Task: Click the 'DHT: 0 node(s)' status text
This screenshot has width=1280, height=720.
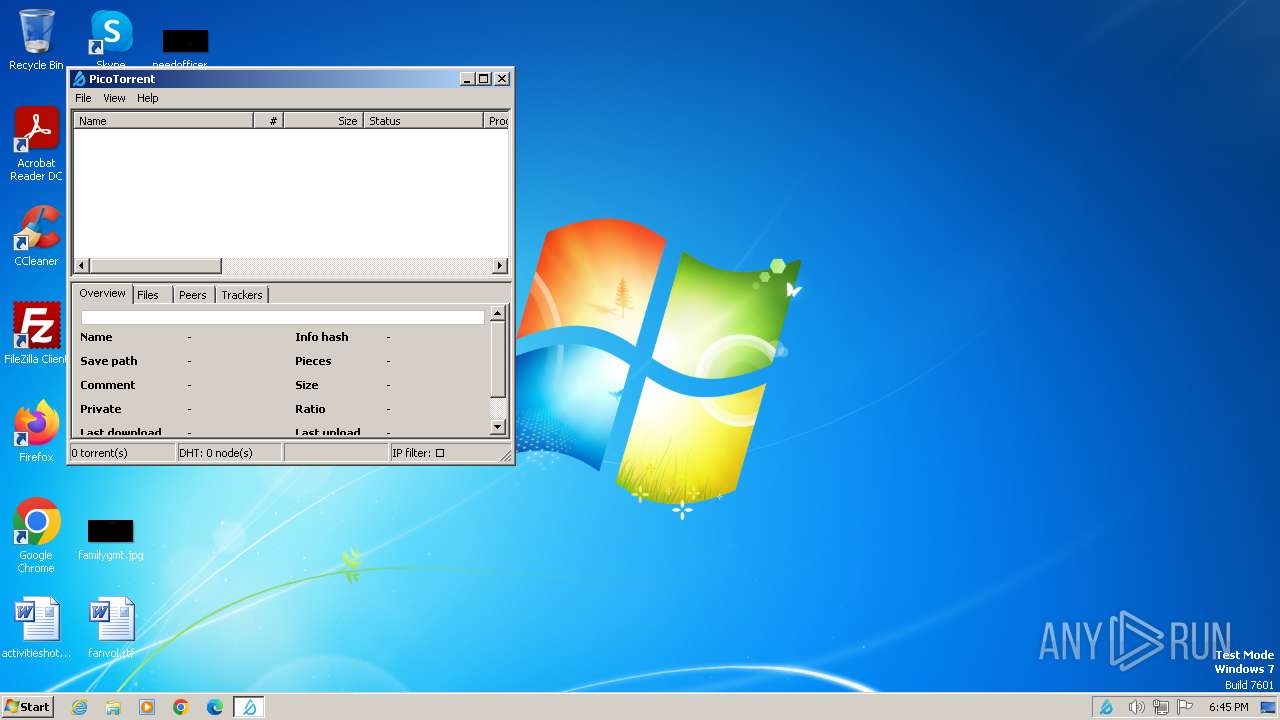Action: (x=216, y=453)
